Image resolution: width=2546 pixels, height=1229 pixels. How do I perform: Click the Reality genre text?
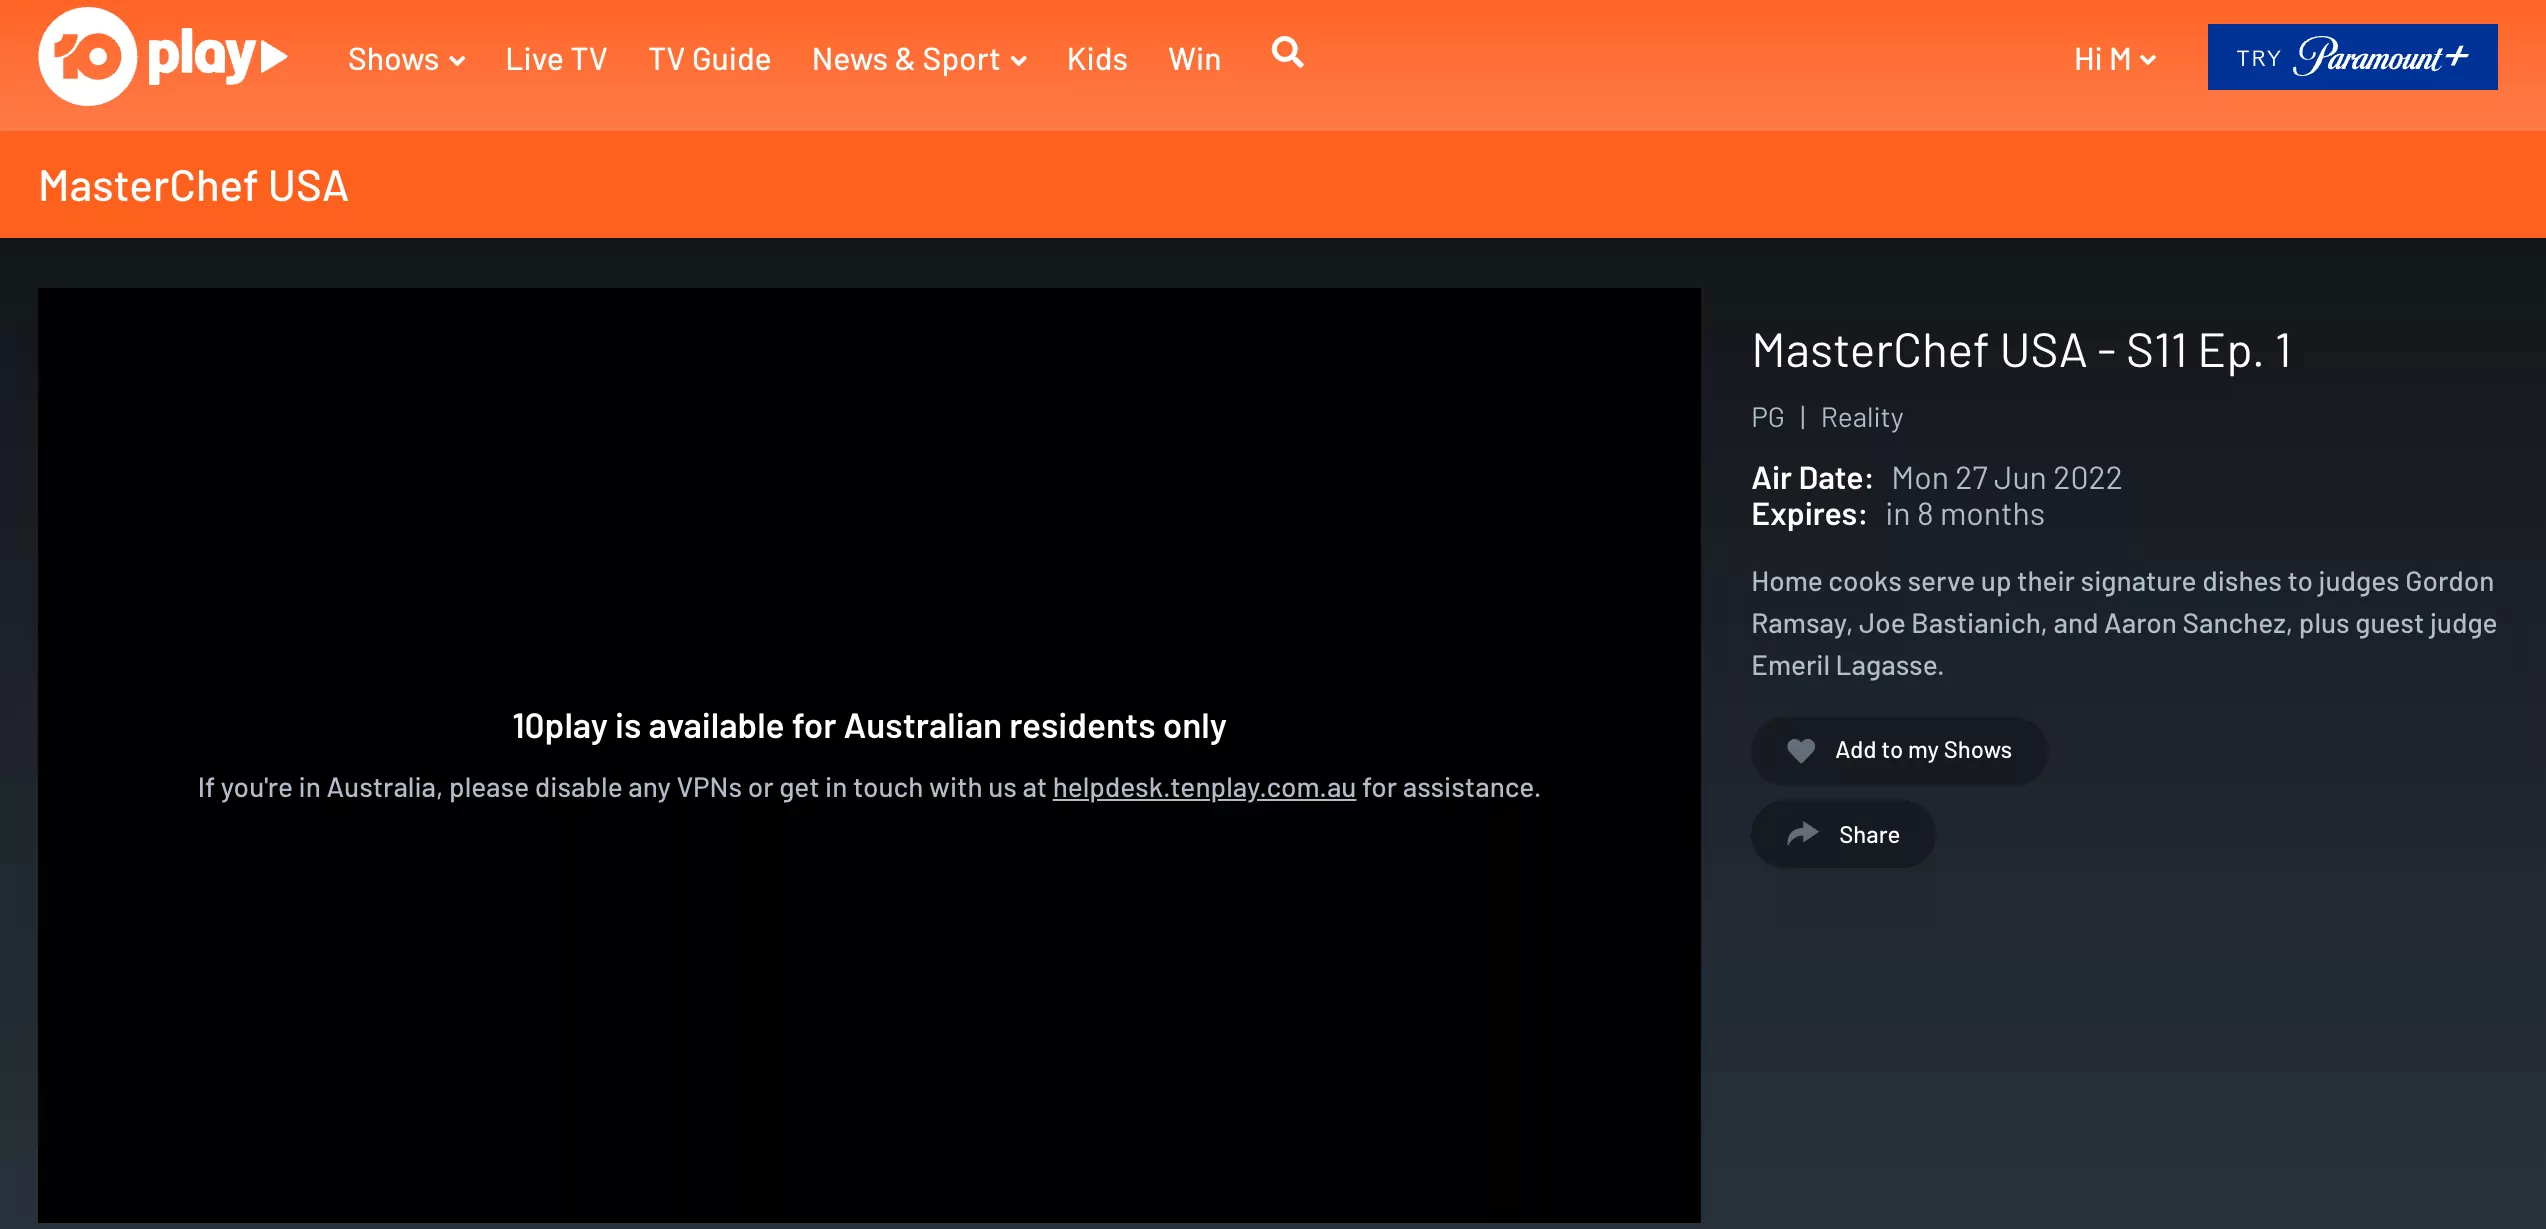click(x=1862, y=417)
